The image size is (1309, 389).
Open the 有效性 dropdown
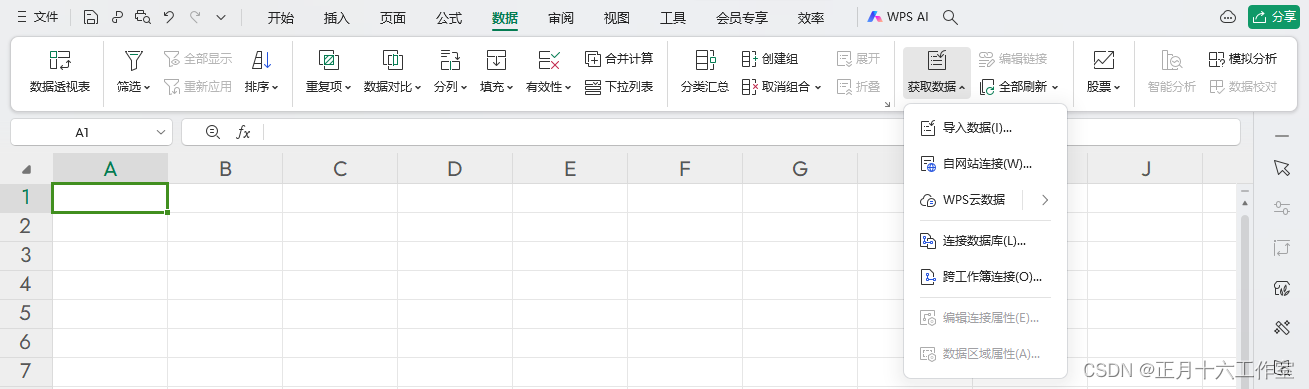548,72
